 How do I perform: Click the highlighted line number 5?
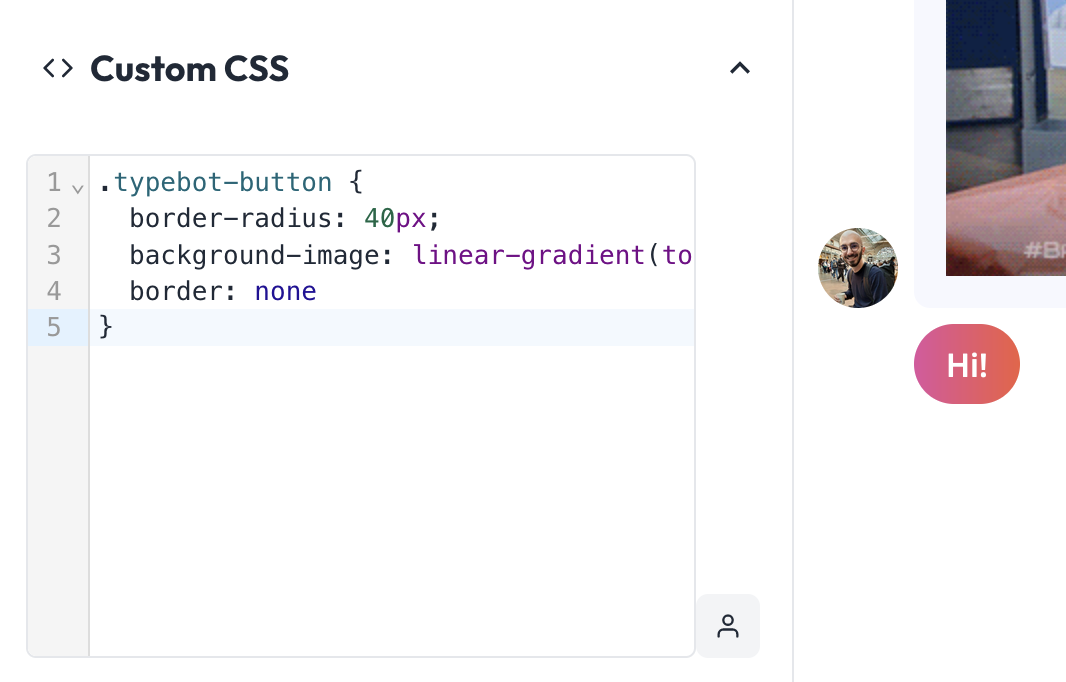[54, 327]
